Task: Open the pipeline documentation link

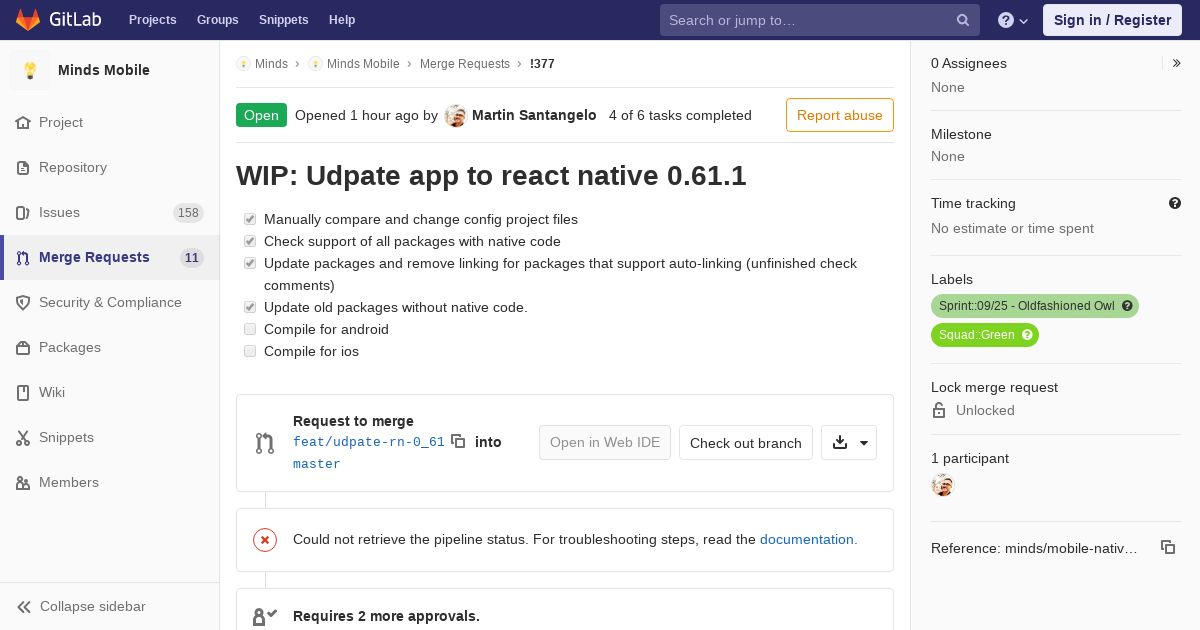Action: pyautogui.click(x=808, y=539)
